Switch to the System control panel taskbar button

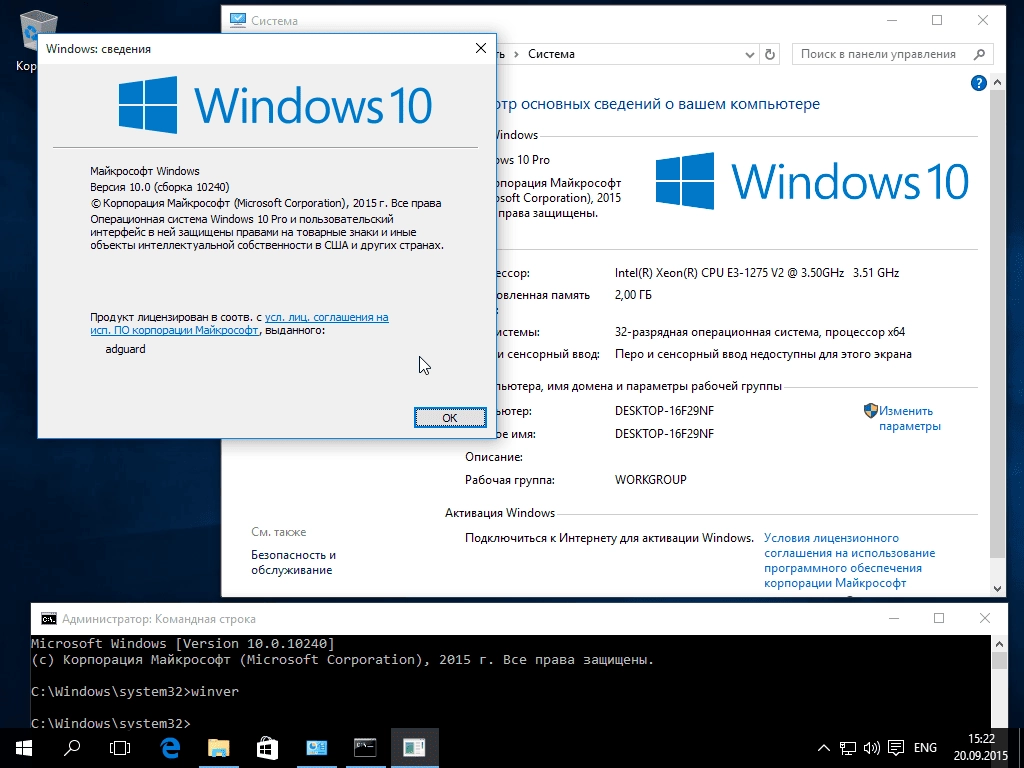pos(317,748)
